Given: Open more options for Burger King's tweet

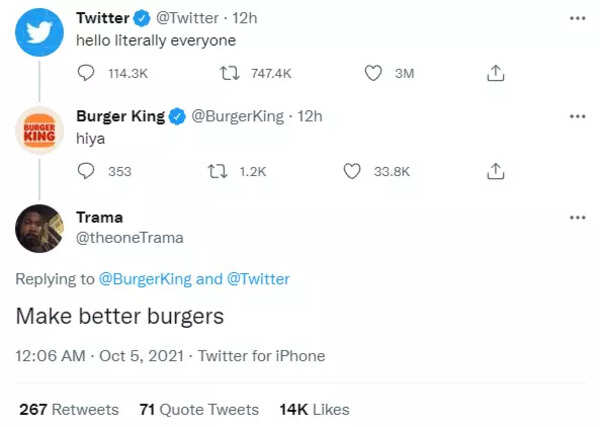Looking at the screenshot, I should [577, 116].
